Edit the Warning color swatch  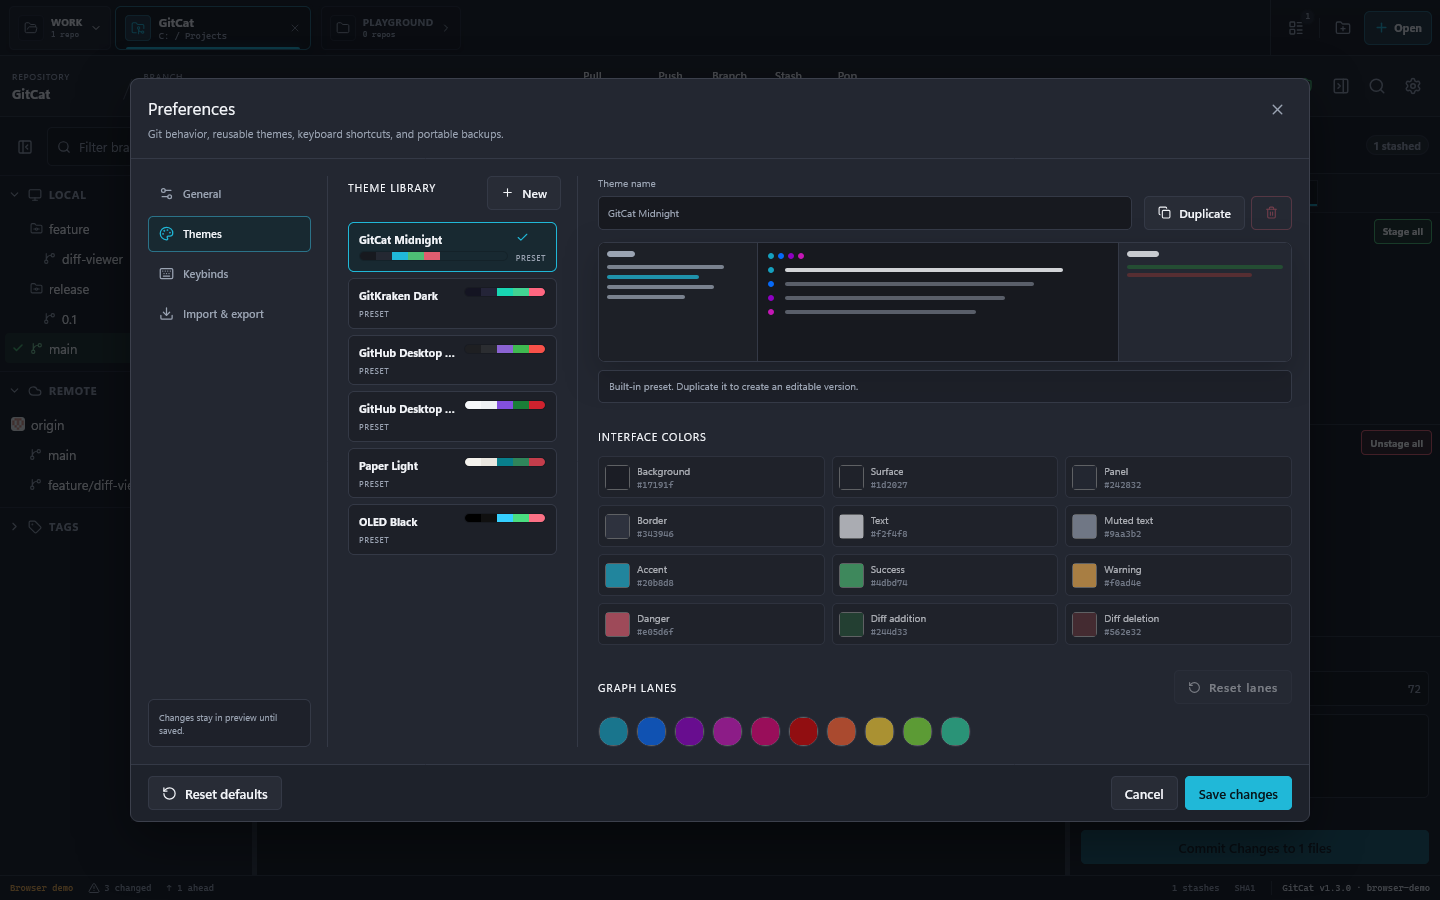point(1085,576)
